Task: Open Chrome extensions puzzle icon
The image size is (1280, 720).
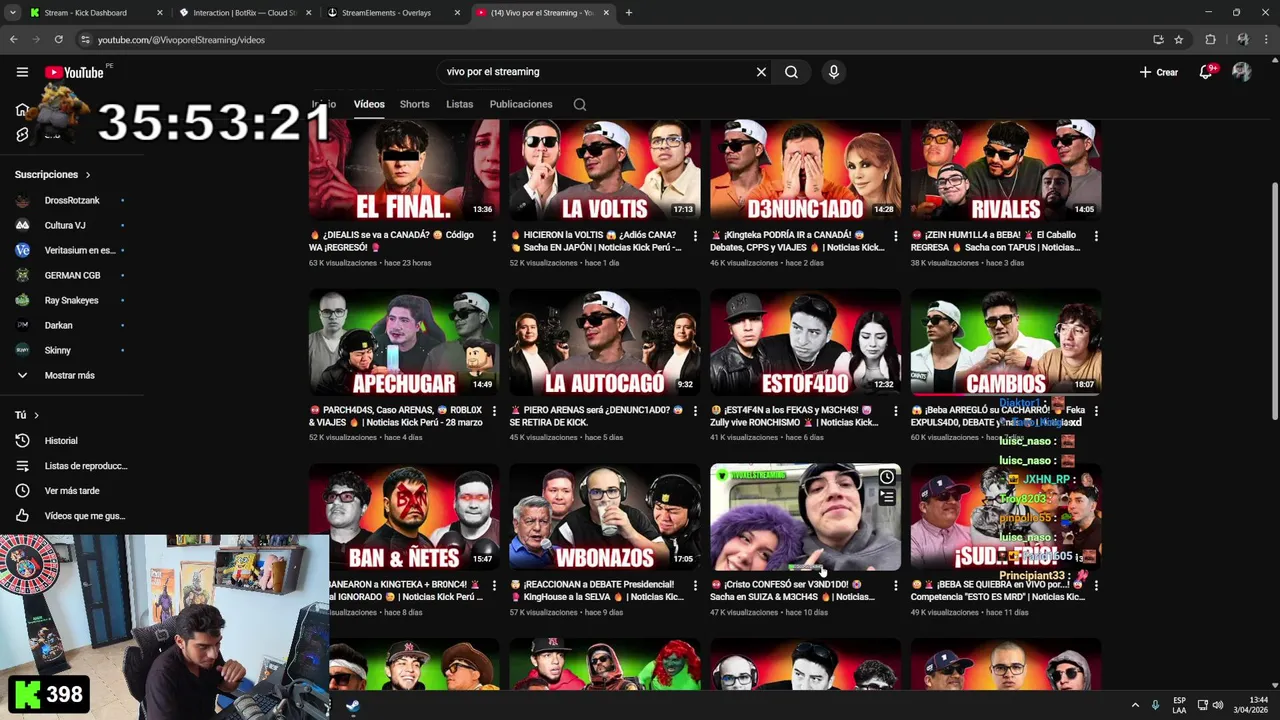Action: tap(1210, 40)
